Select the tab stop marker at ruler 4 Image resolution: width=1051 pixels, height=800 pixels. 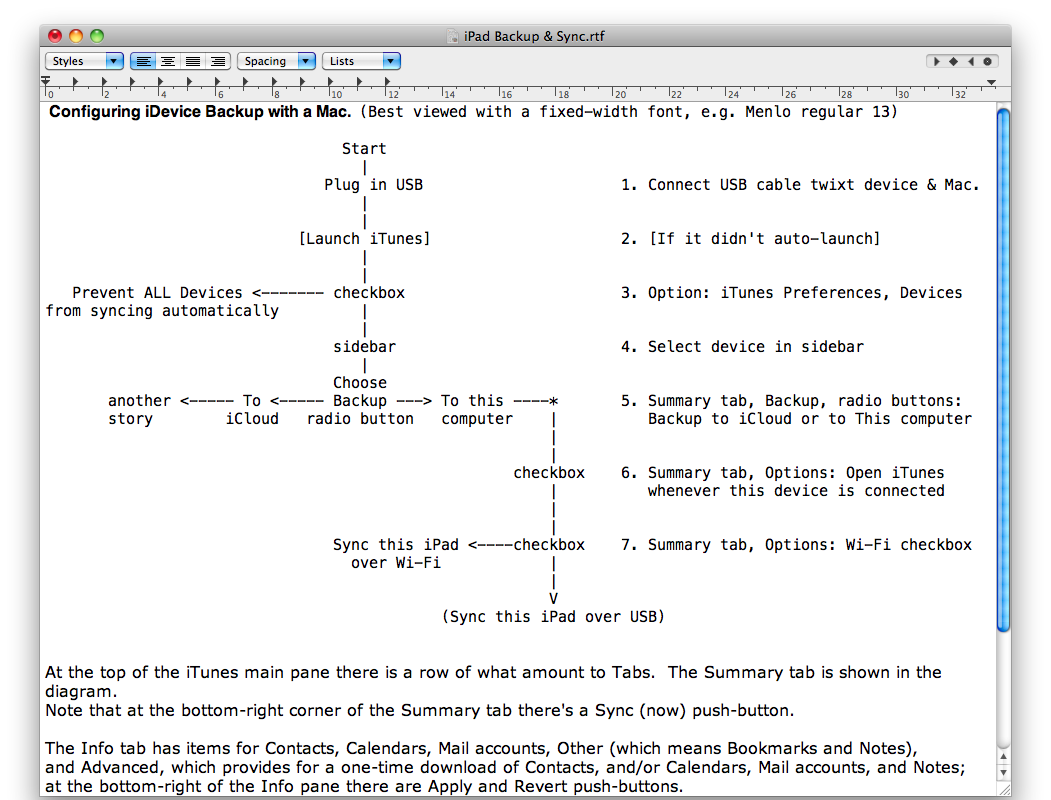tap(160, 82)
